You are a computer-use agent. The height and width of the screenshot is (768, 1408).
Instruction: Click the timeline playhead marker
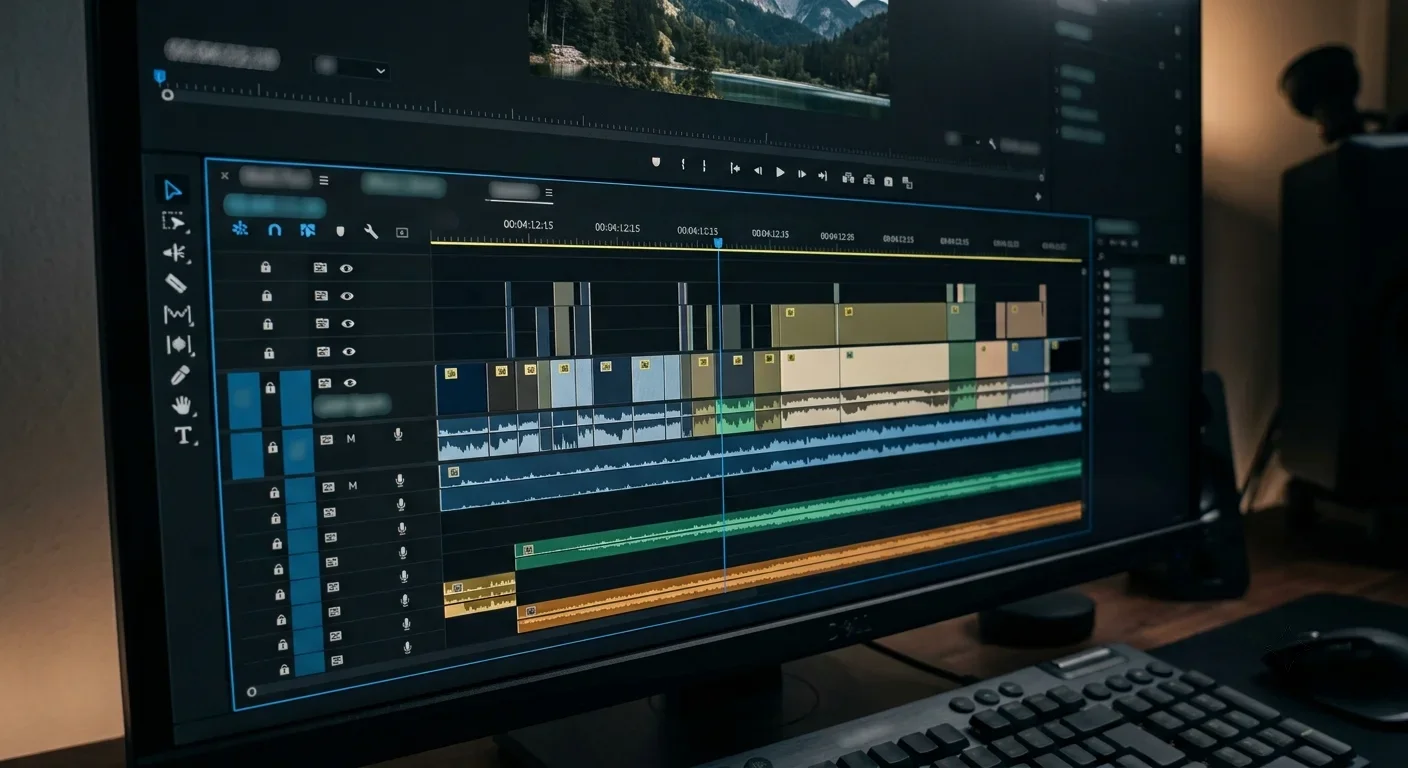coord(718,243)
